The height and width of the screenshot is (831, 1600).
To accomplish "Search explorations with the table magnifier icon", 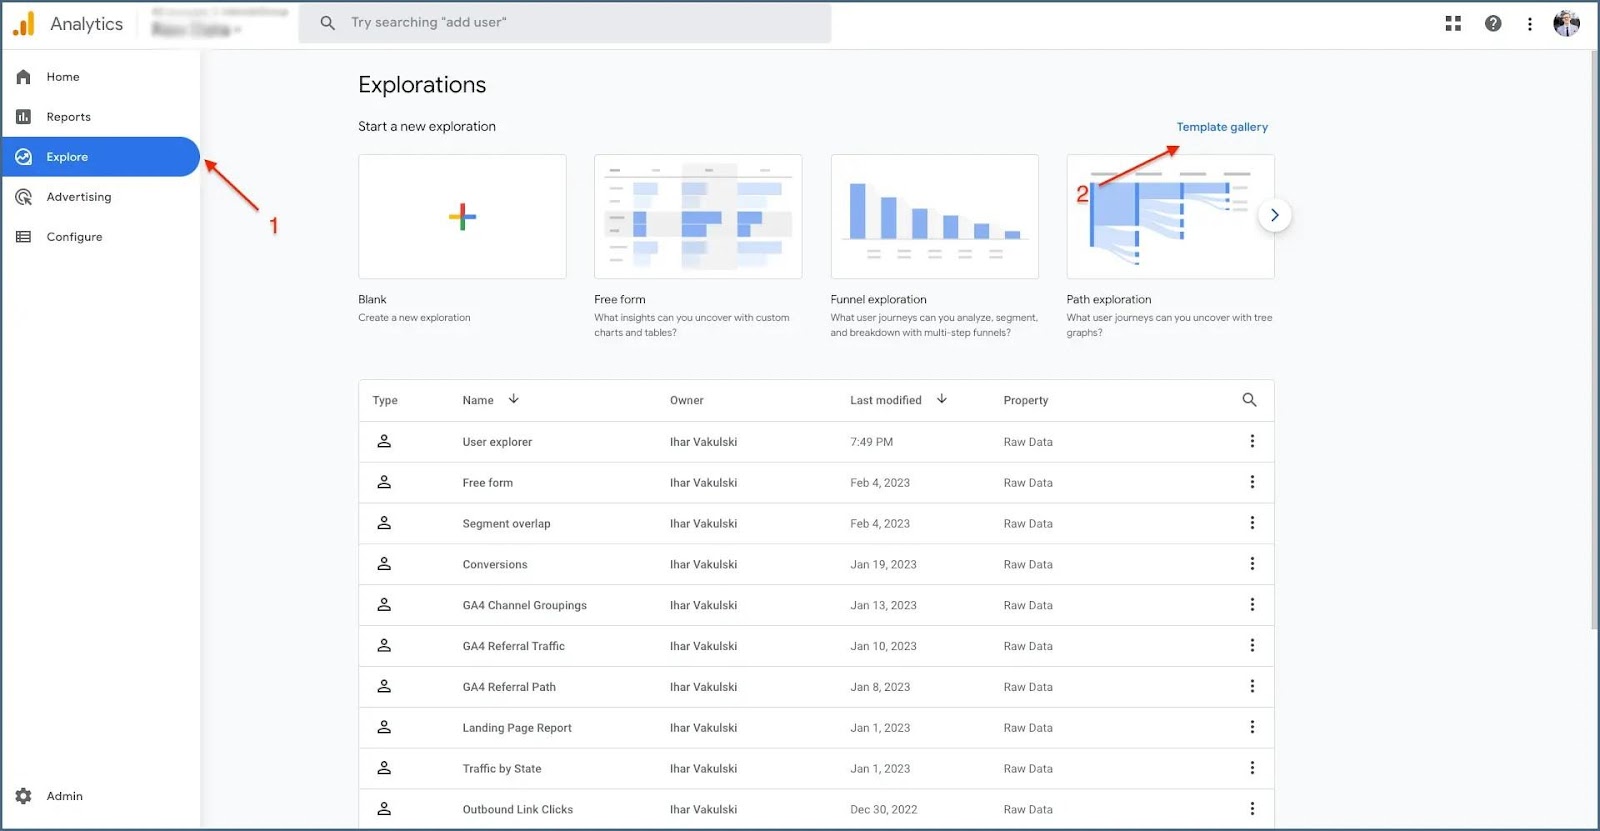I will (1249, 400).
